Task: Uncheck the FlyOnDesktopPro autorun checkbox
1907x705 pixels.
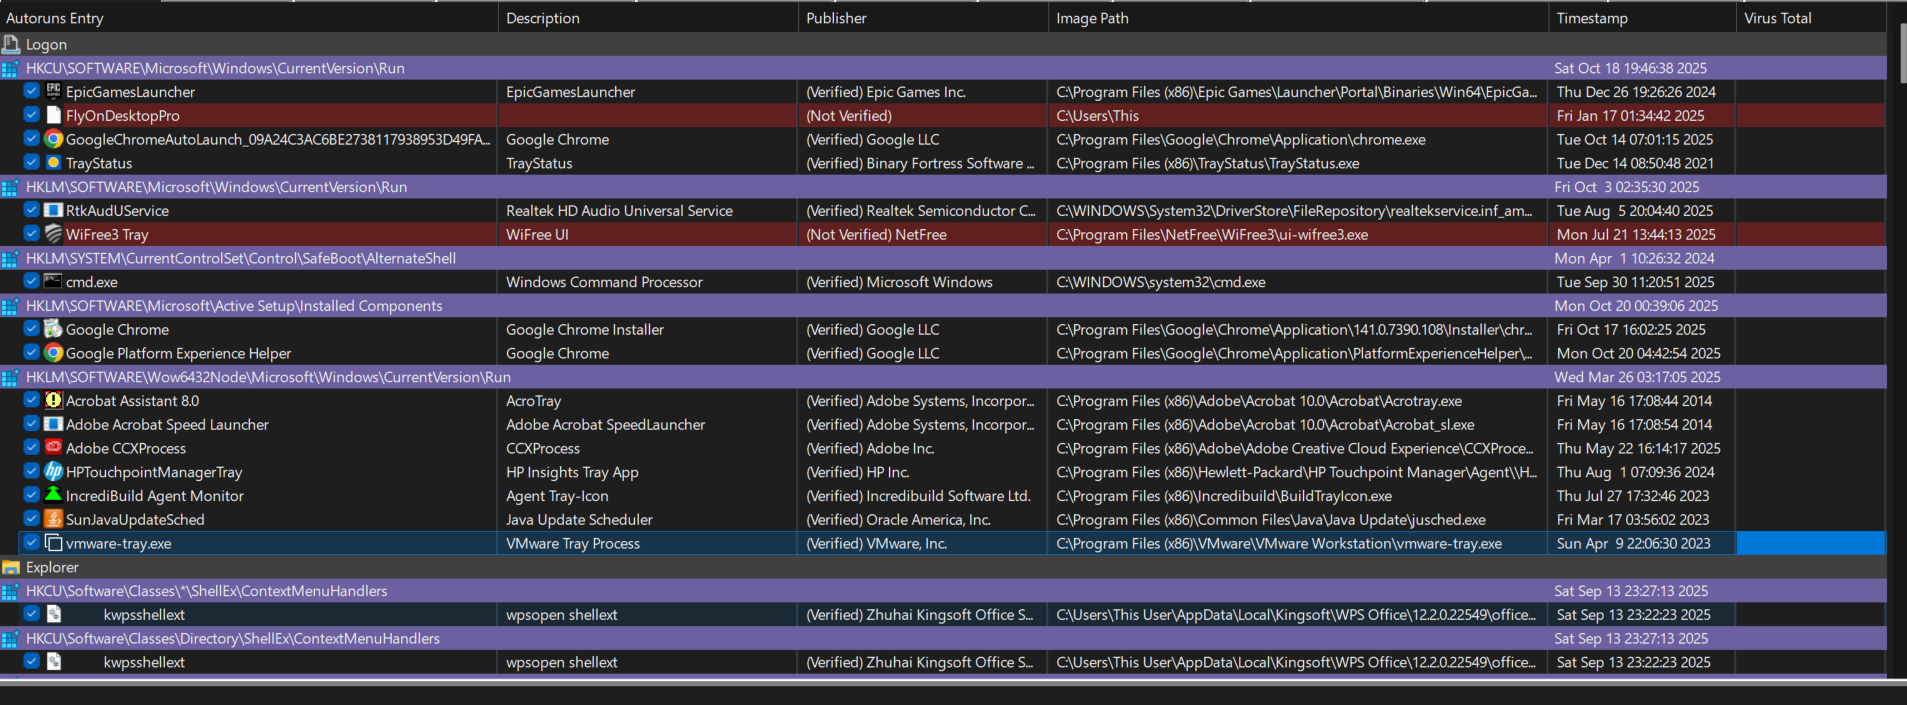Action: click(x=31, y=115)
